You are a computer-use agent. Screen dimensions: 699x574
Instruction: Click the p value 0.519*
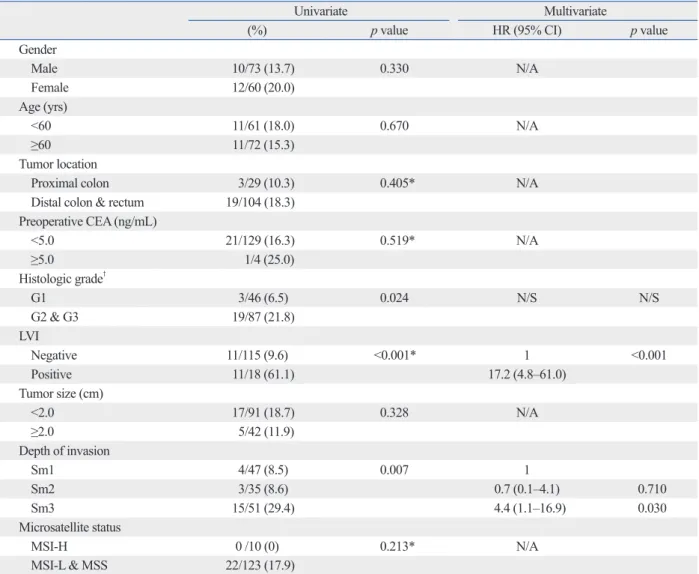tap(397, 241)
